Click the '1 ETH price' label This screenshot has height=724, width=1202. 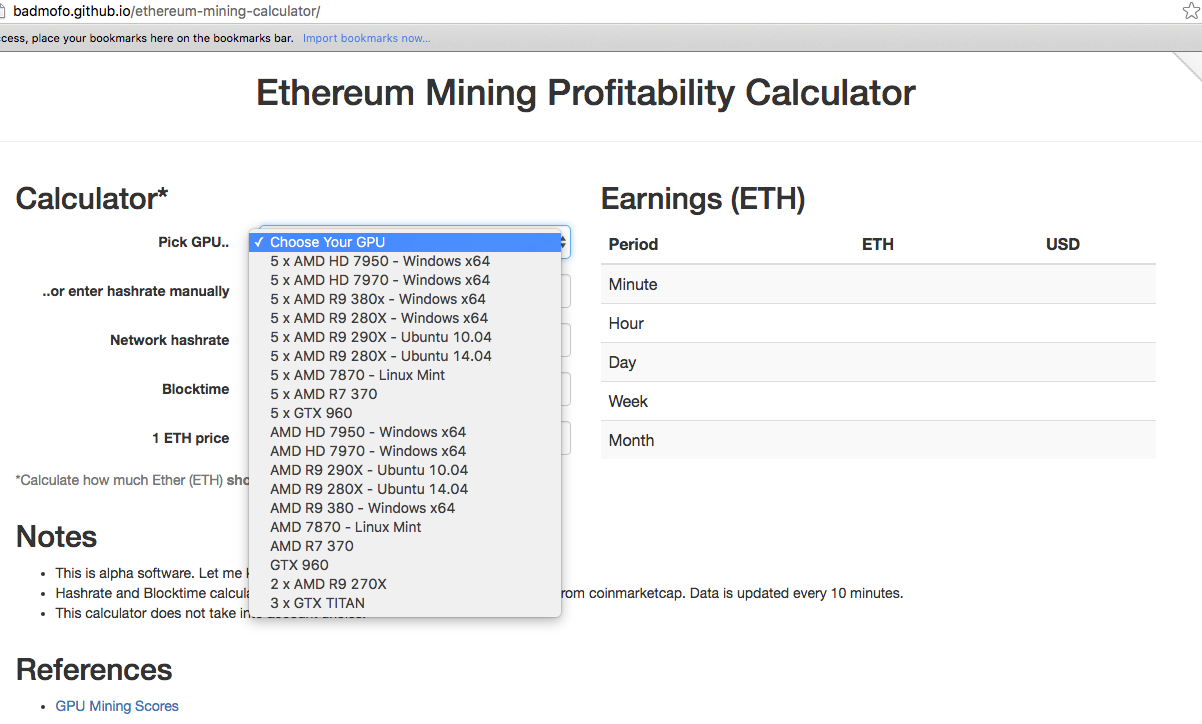pos(191,438)
